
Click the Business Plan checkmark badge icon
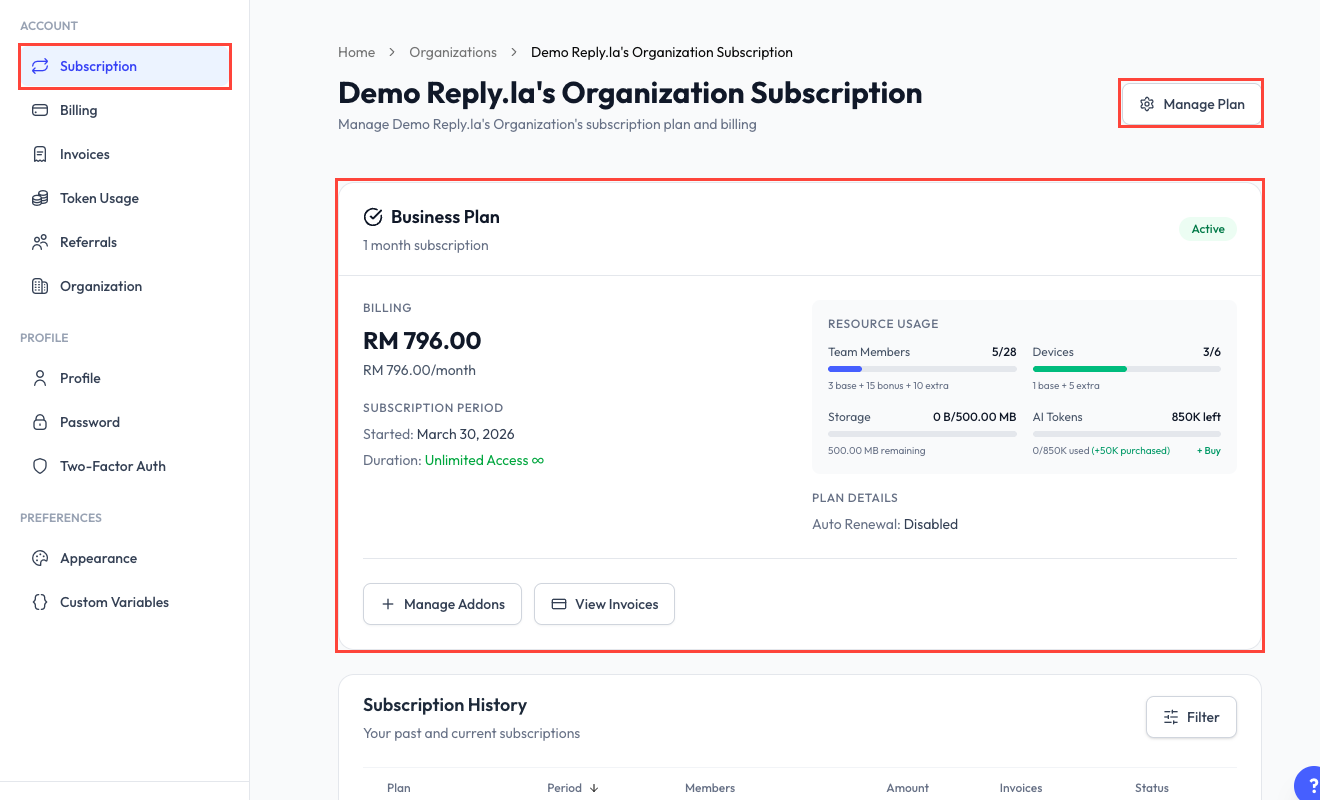tap(373, 217)
